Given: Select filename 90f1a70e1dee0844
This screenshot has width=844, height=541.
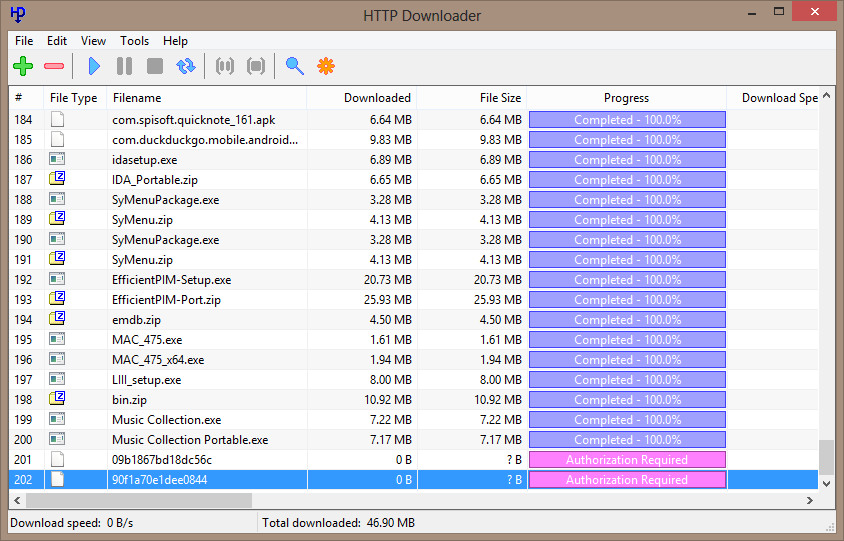Looking at the screenshot, I should click(x=159, y=480).
